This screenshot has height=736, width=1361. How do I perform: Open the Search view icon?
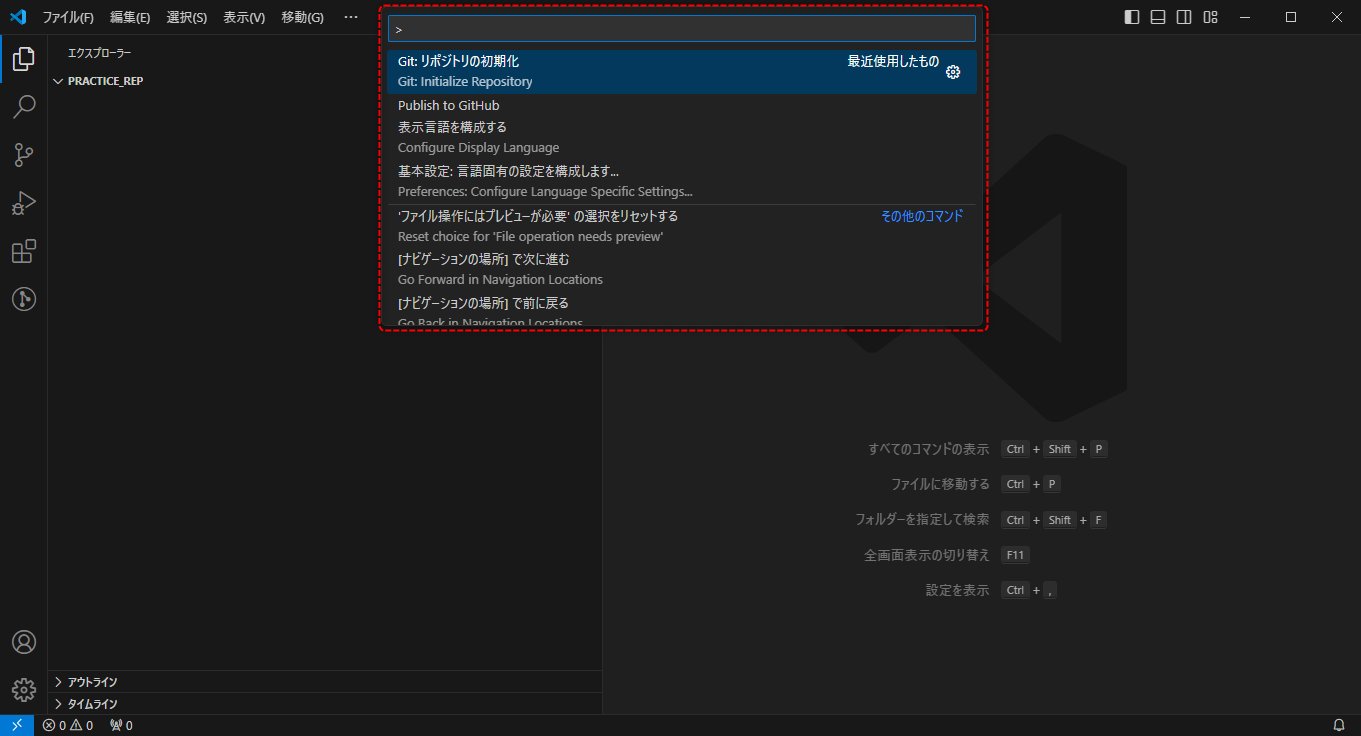click(24, 107)
